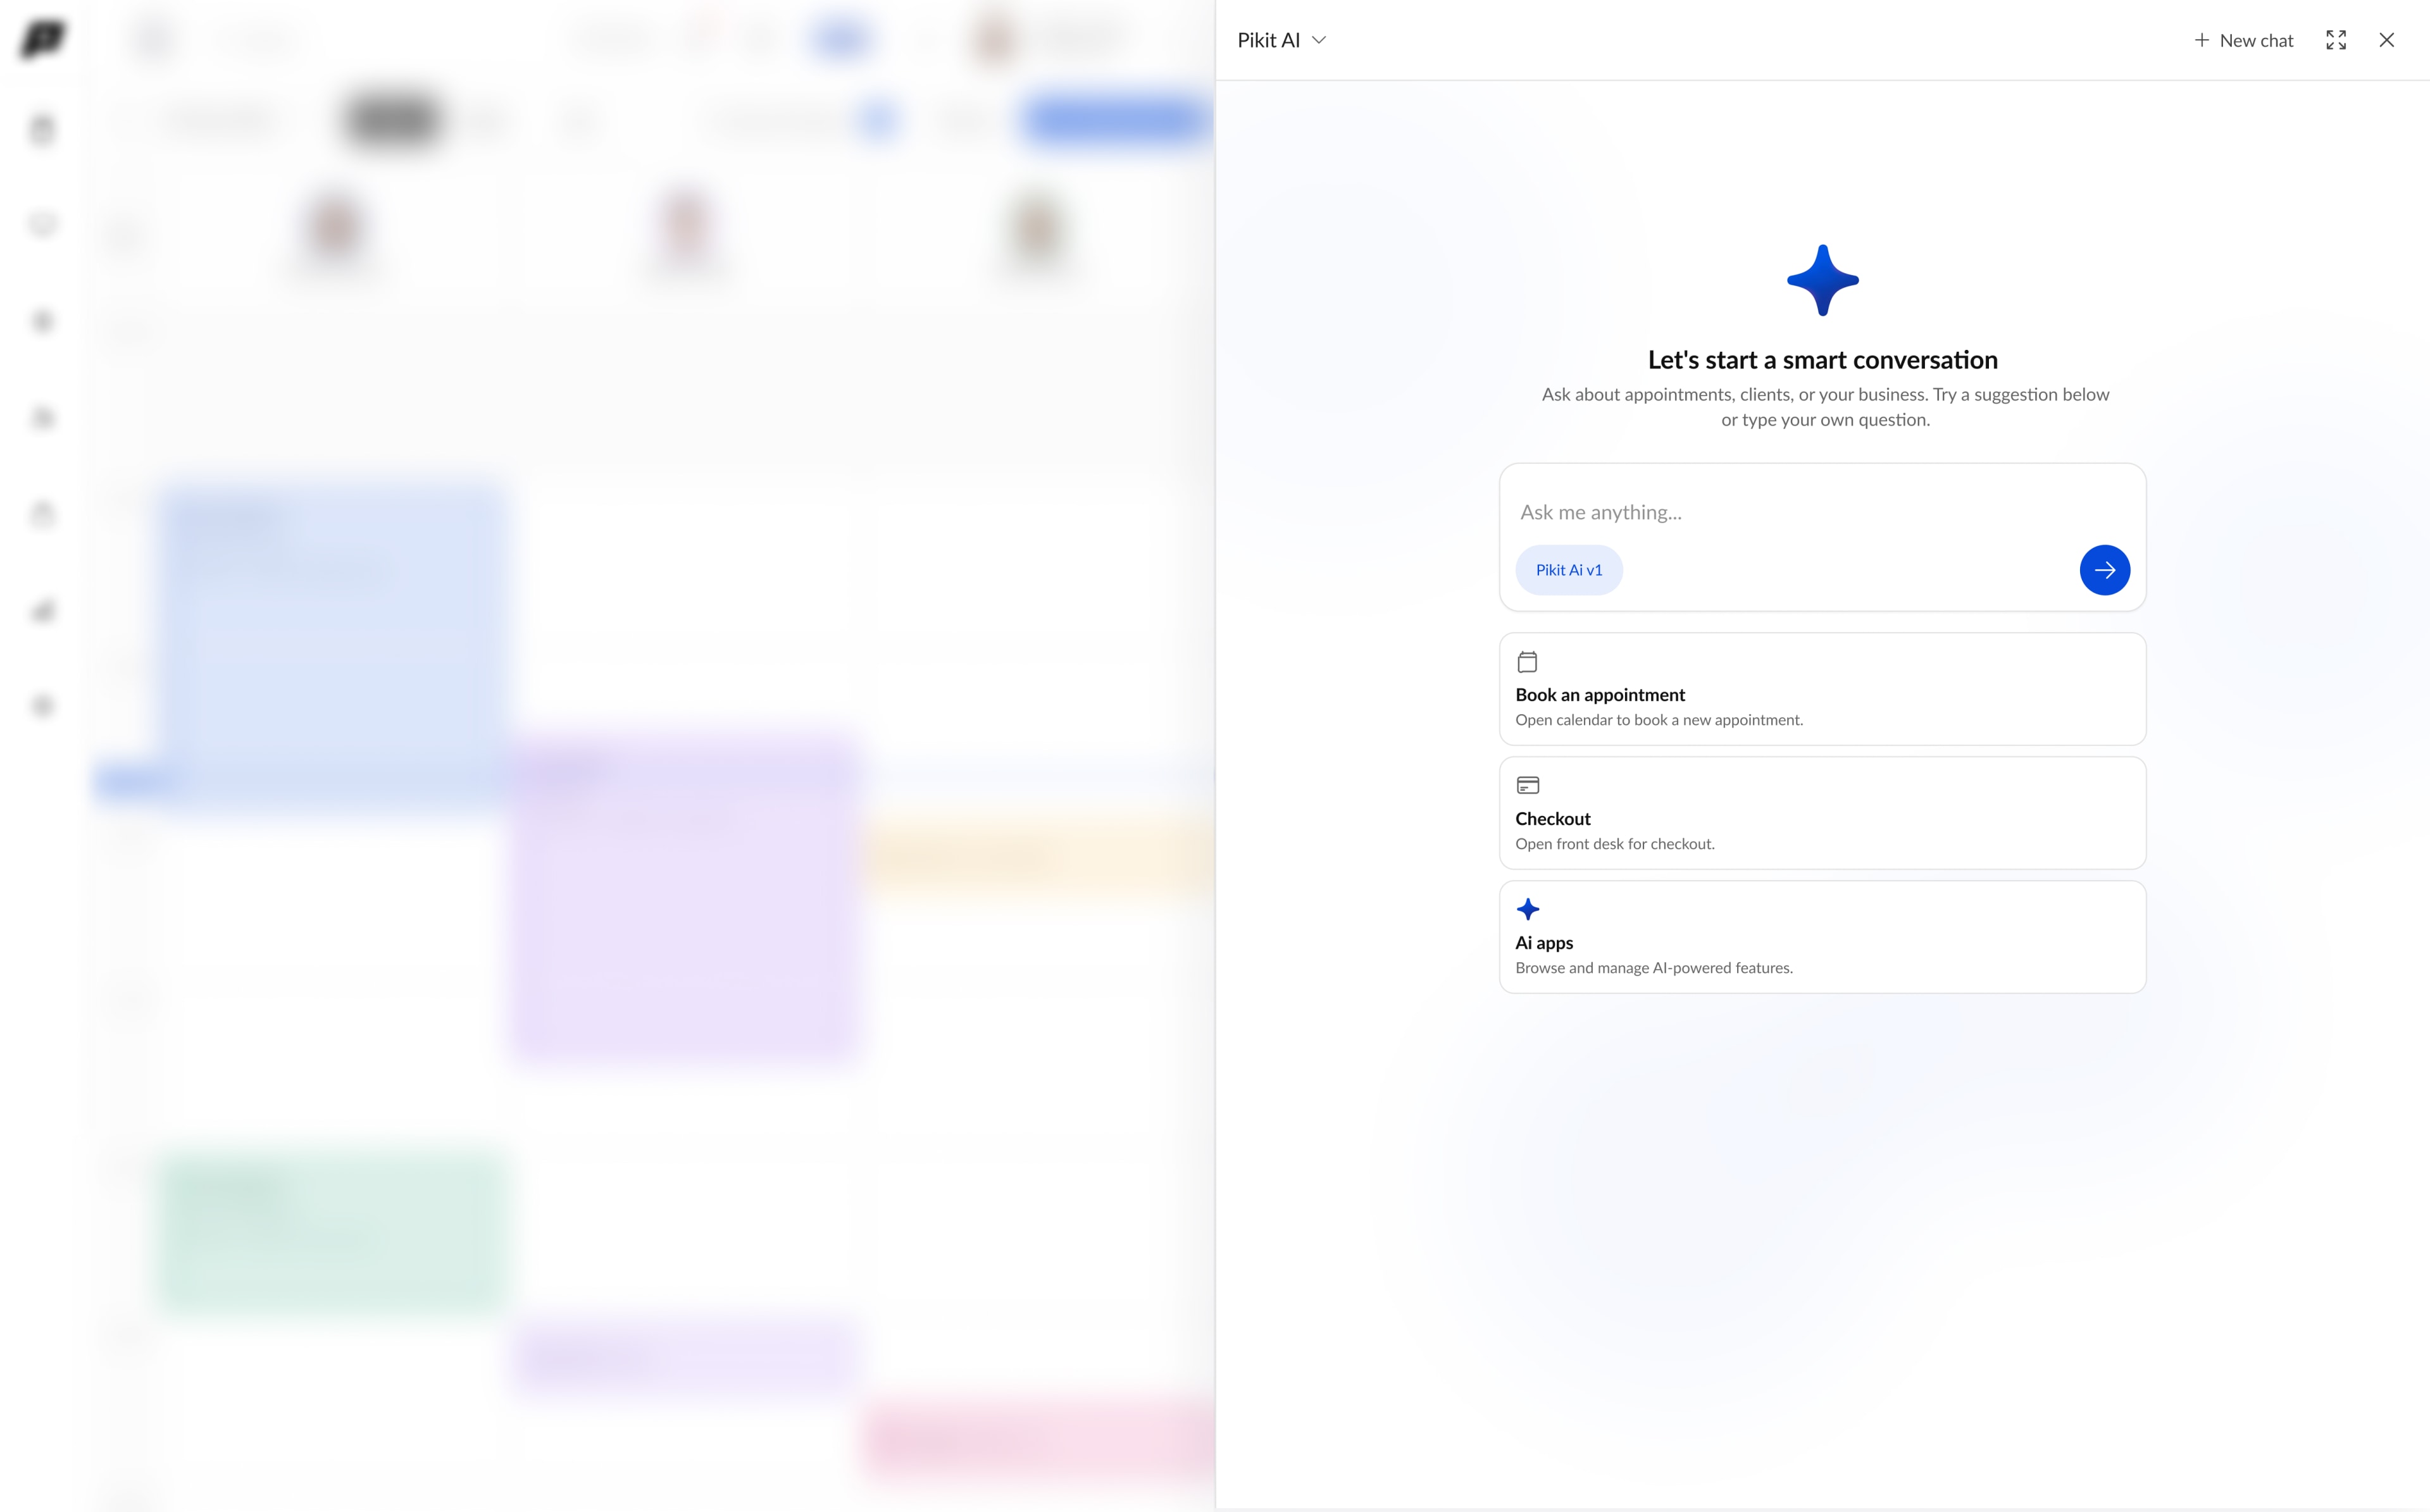Expand the chat panel to fullscreen

pos(2336,40)
